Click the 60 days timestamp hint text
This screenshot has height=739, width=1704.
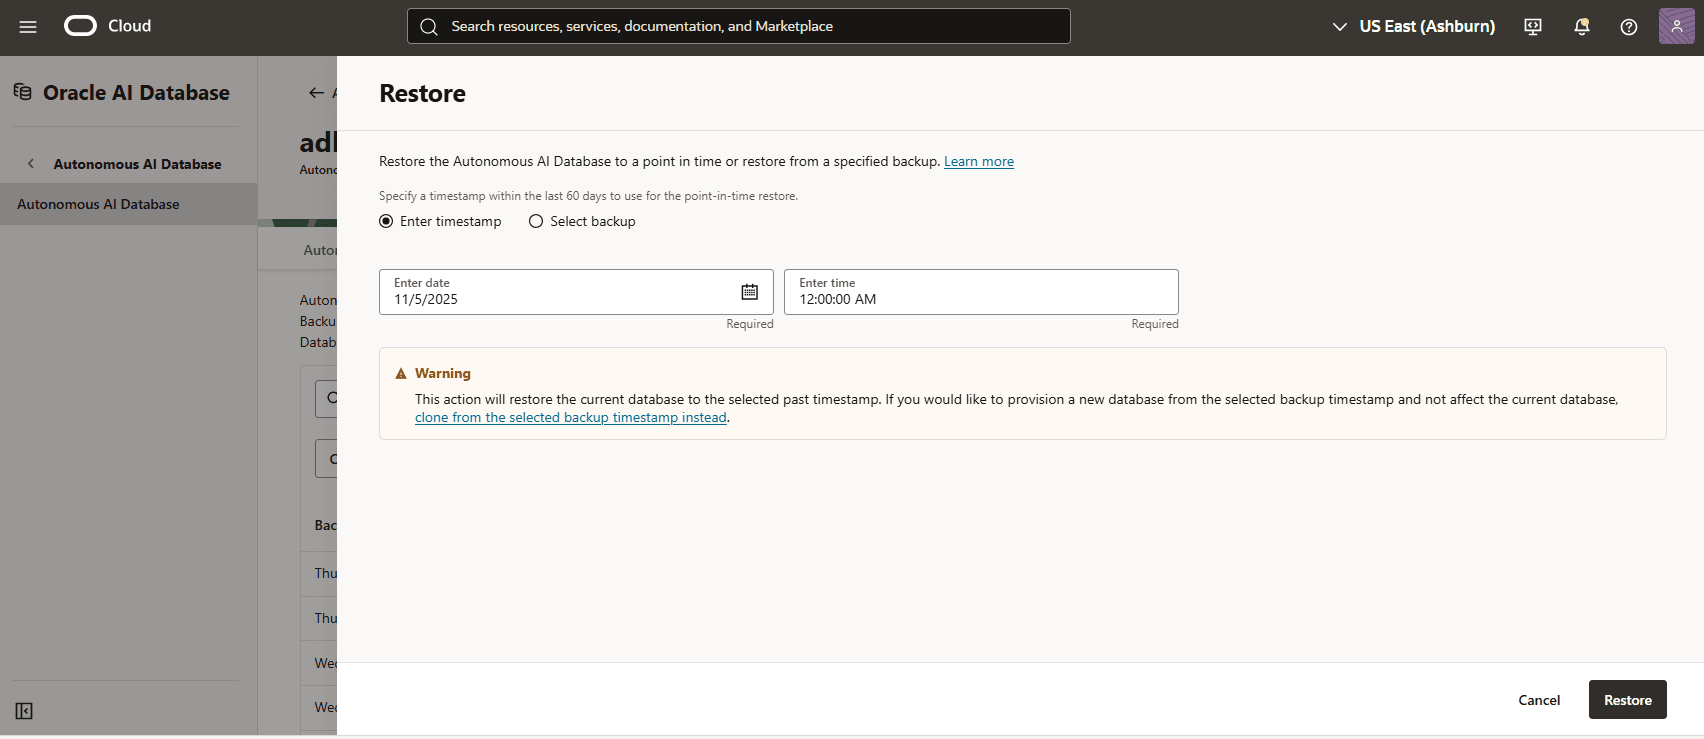(x=588, y=196)
